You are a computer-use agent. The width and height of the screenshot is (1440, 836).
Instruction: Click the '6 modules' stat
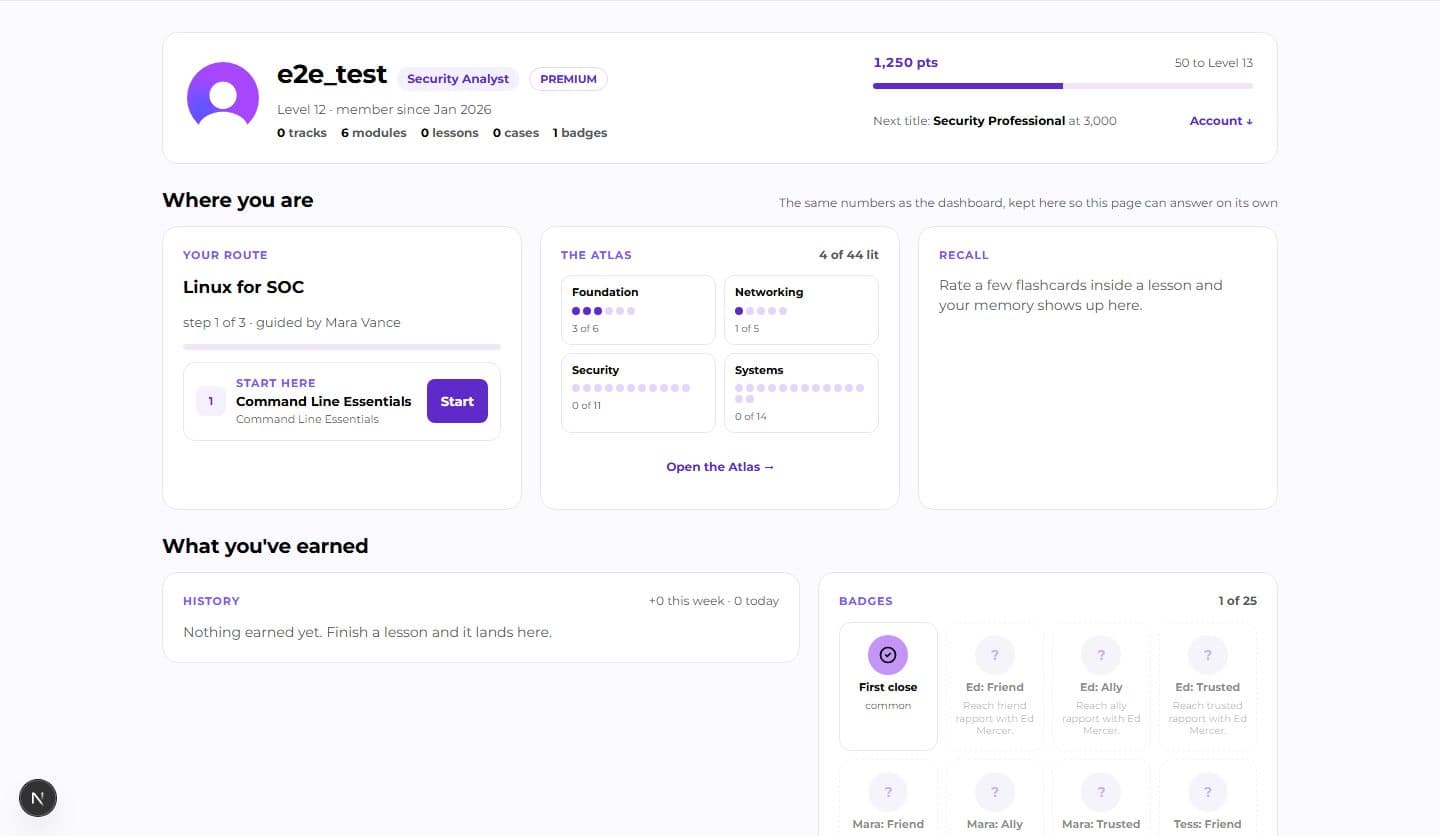[x=374, y=133]
